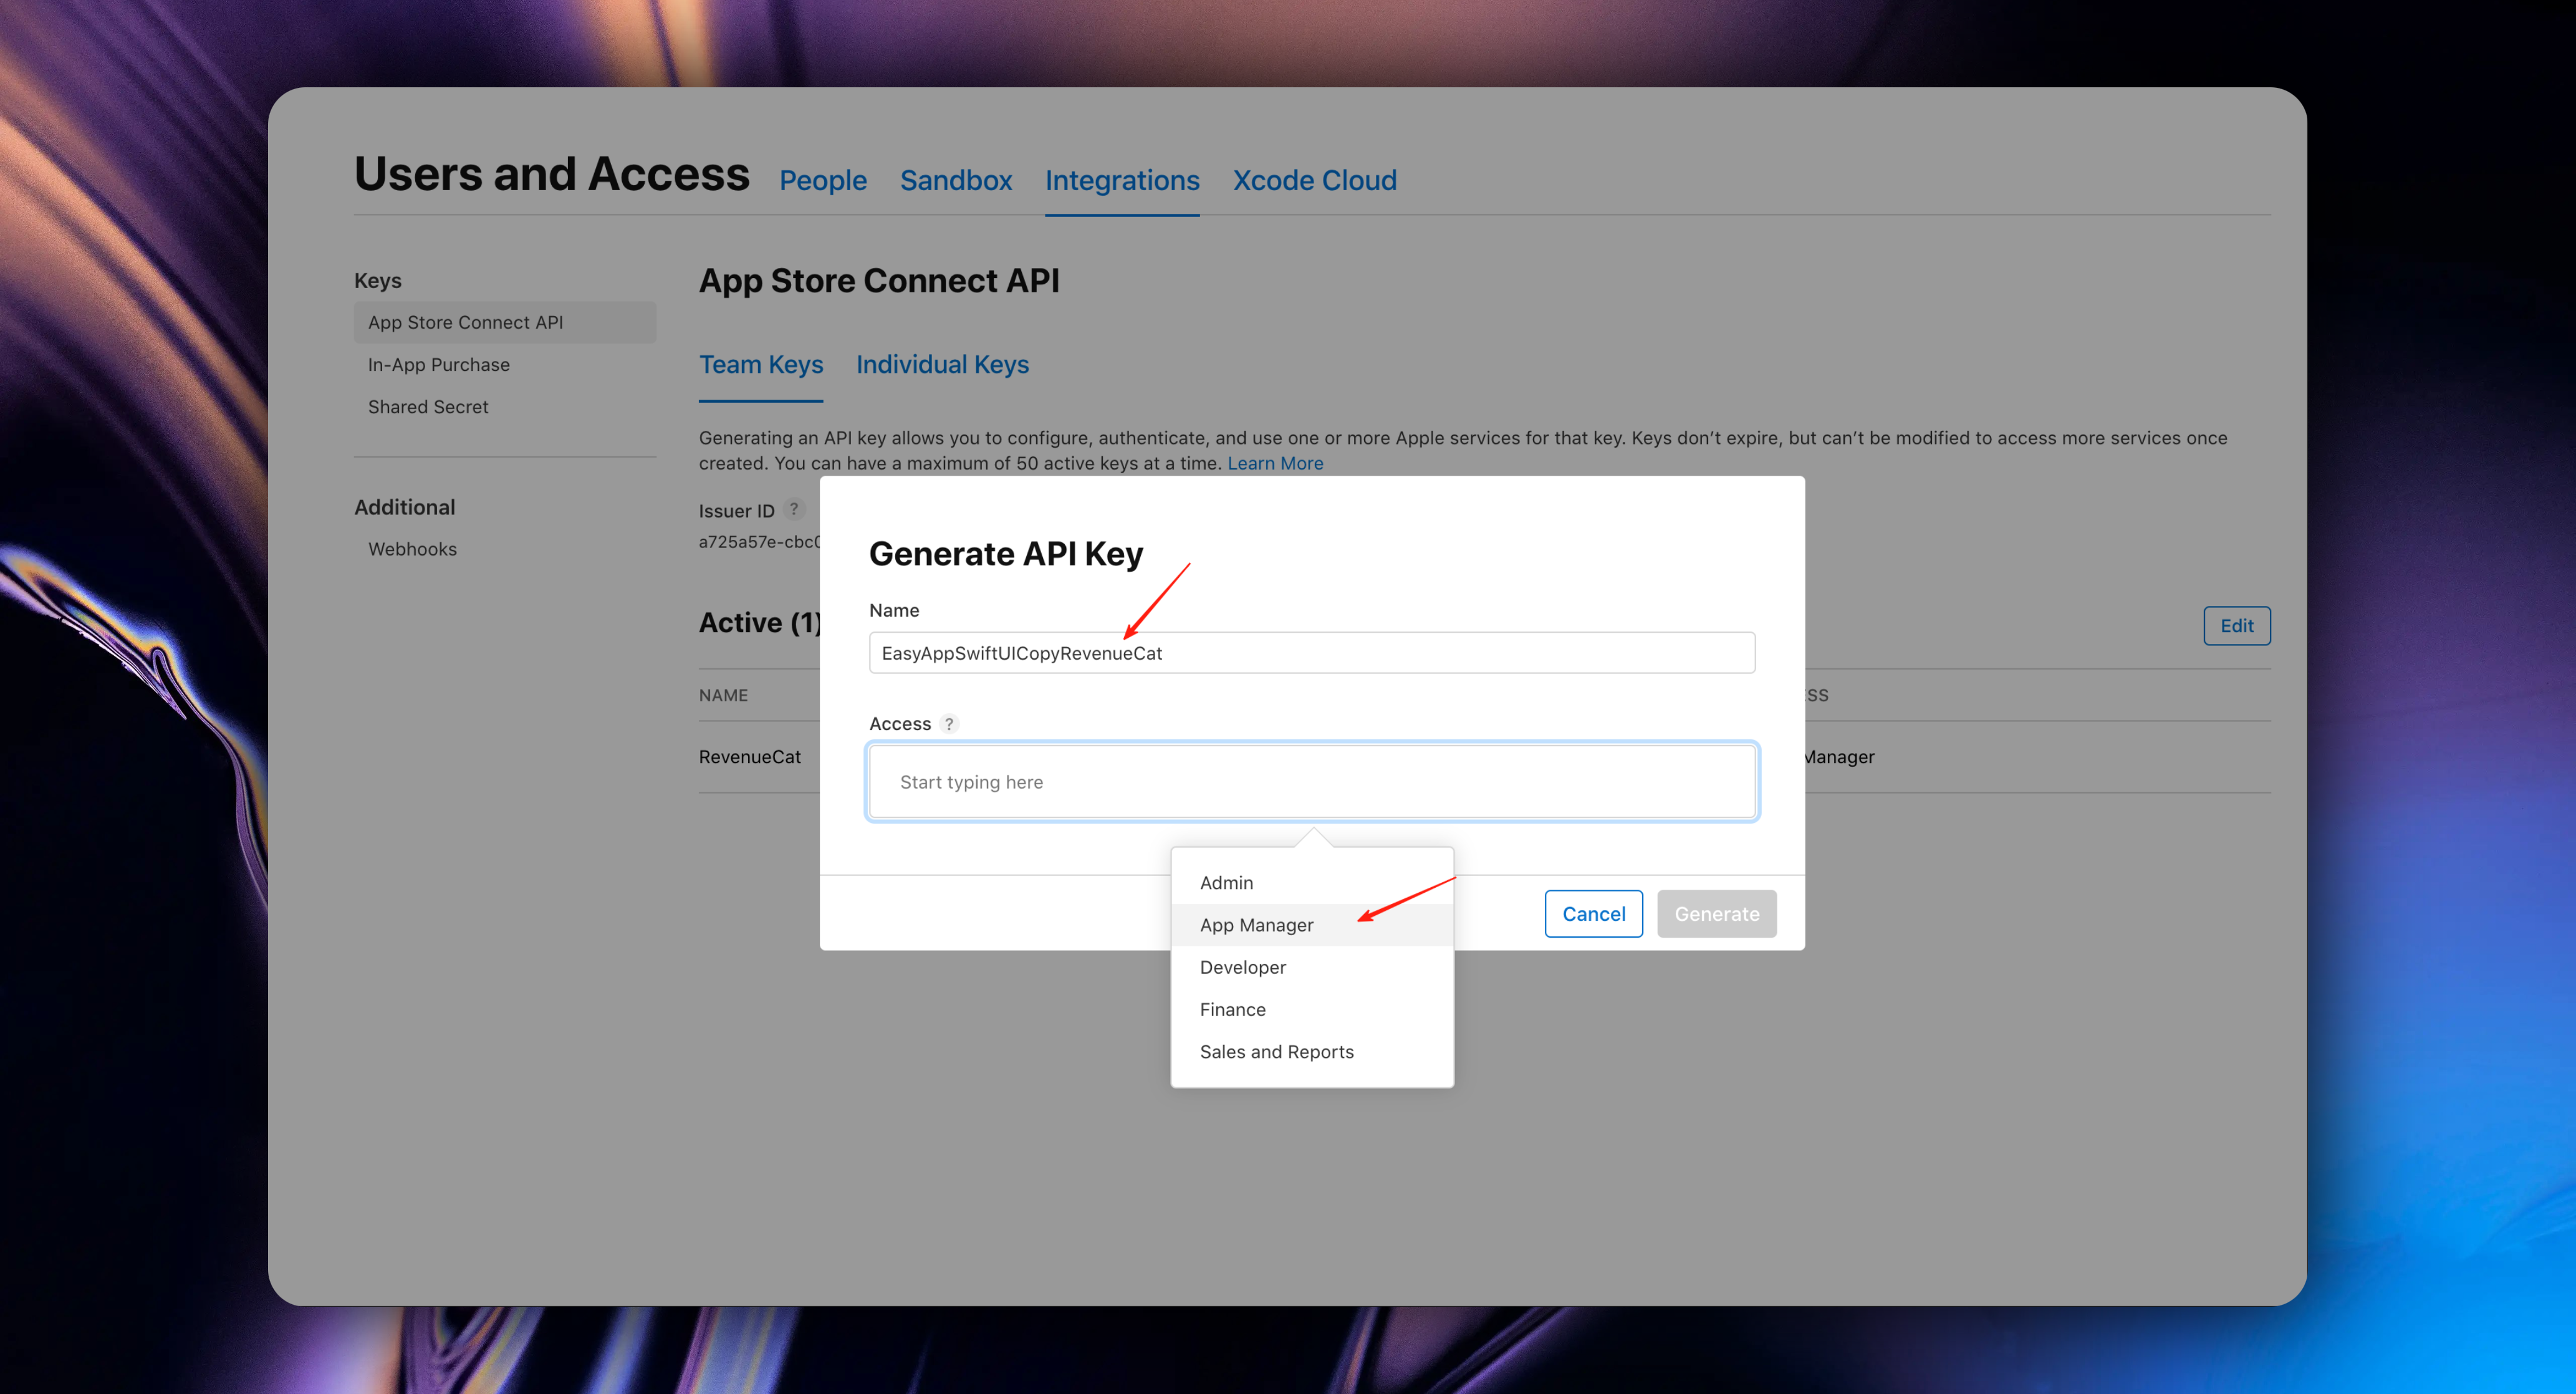
Task: Open In-App Purchase keys in sidebar
Action: click(x=438, y=364)
